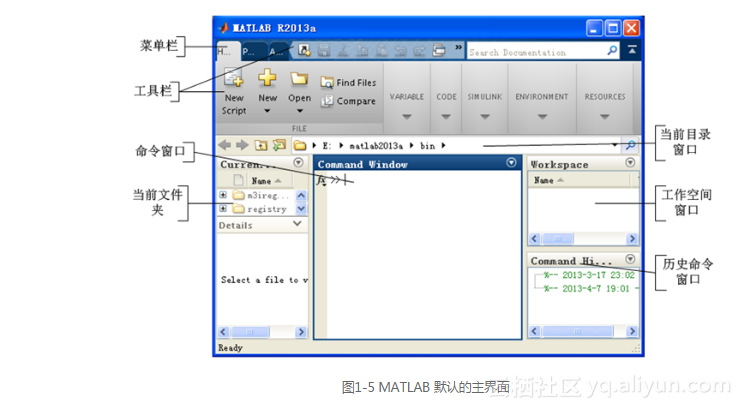Click the Copy icon in quick access toolbar

coord(362,50)
